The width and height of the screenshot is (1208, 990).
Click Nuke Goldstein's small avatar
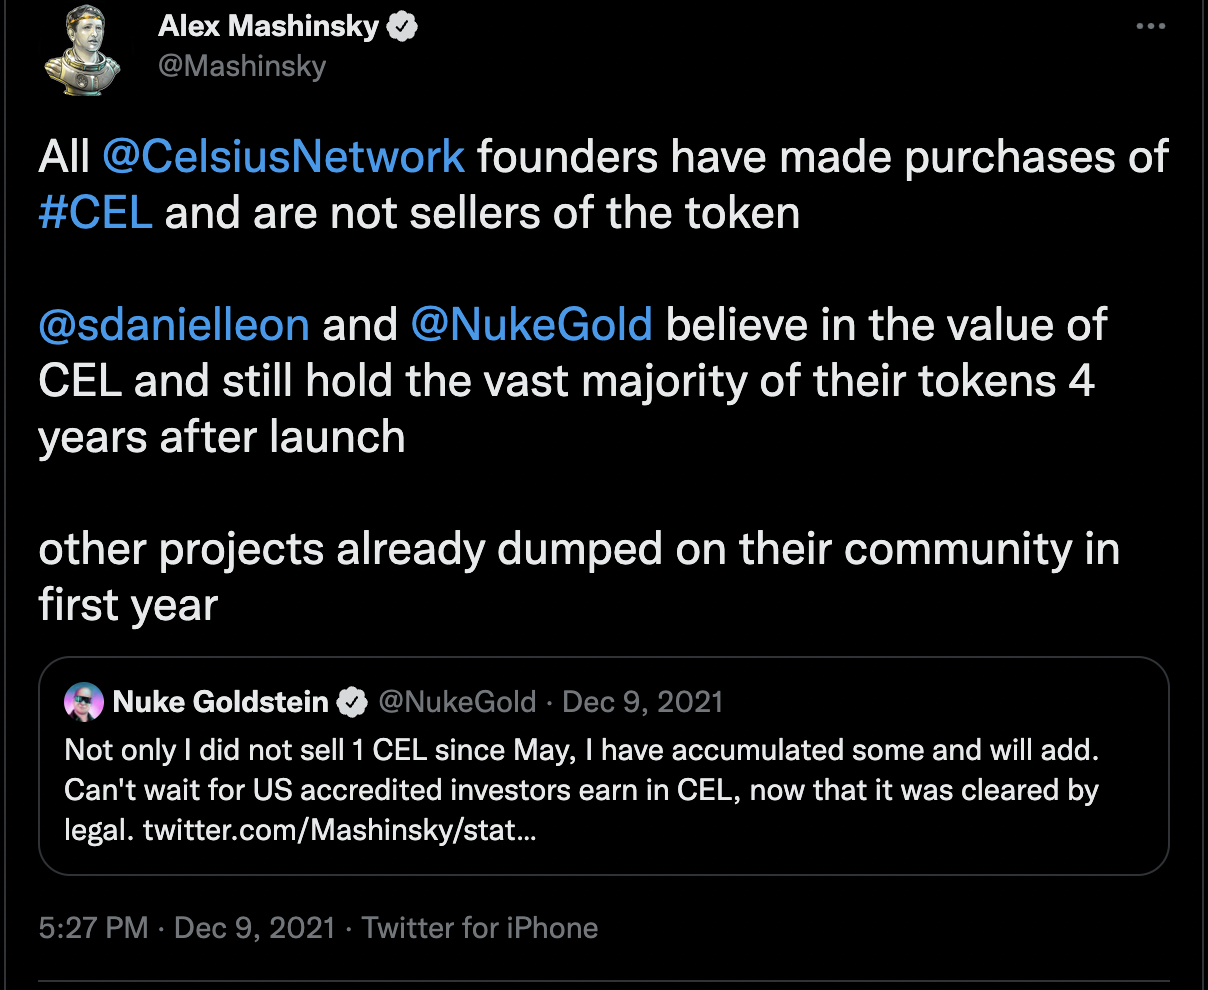(83, 702)
